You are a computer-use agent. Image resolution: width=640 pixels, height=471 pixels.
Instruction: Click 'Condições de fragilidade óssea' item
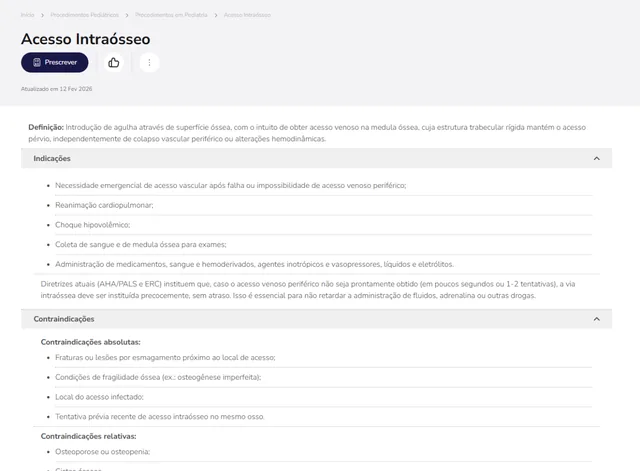(x=158, y=377)
